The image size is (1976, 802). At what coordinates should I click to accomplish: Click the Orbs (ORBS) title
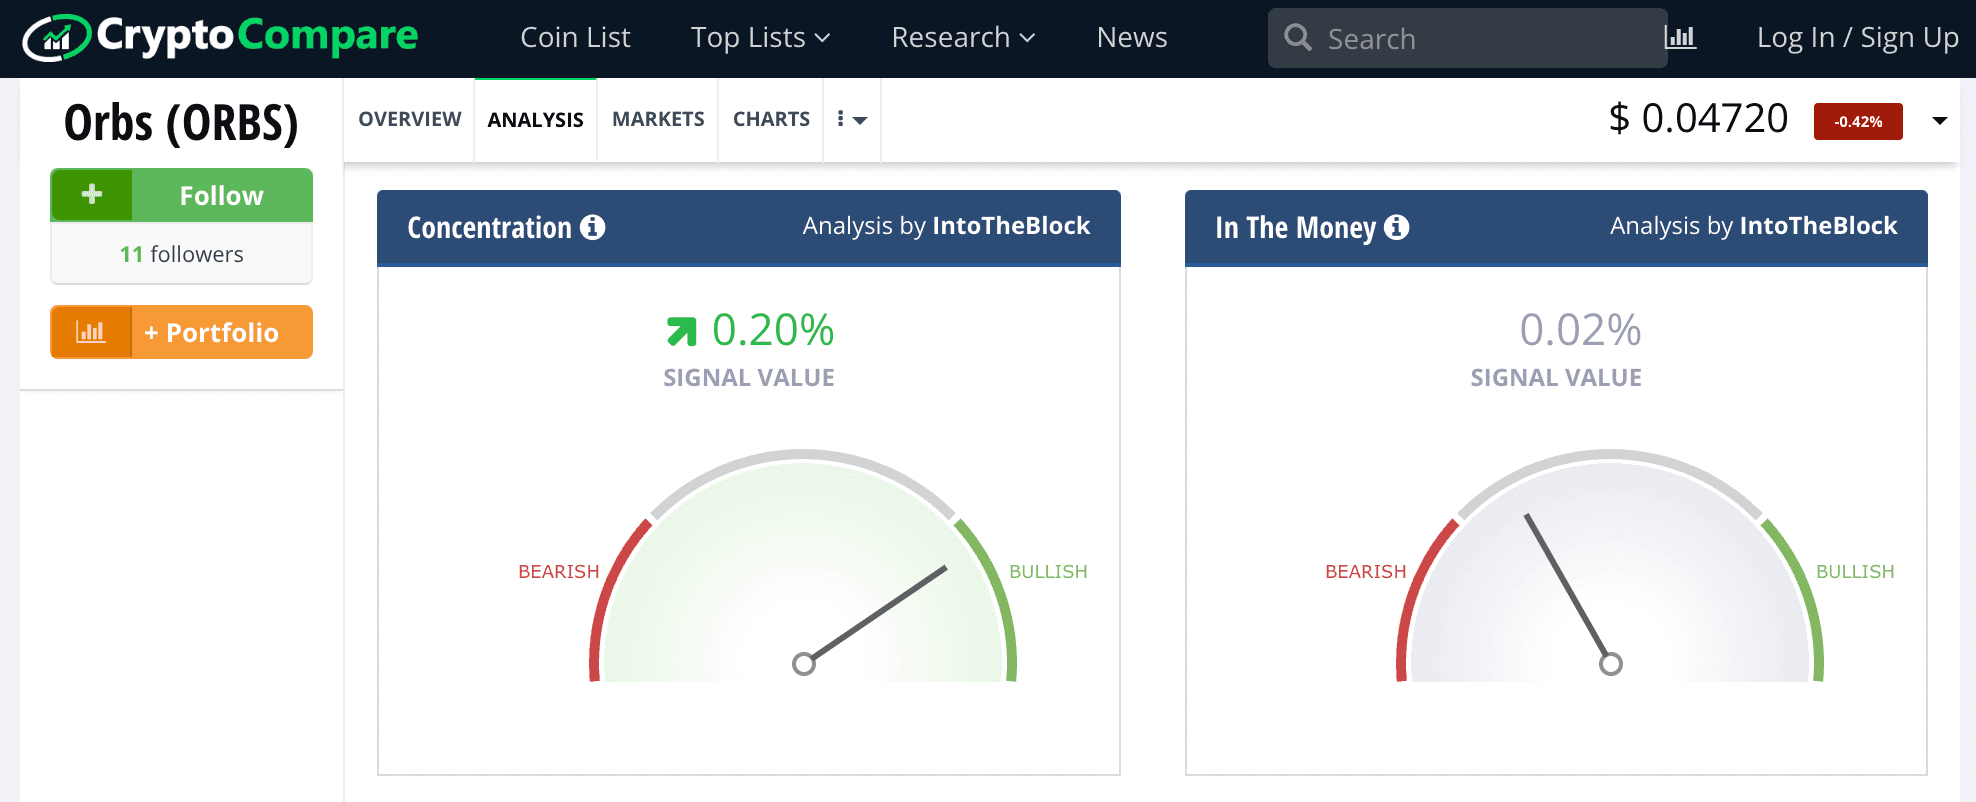point(181,123)
